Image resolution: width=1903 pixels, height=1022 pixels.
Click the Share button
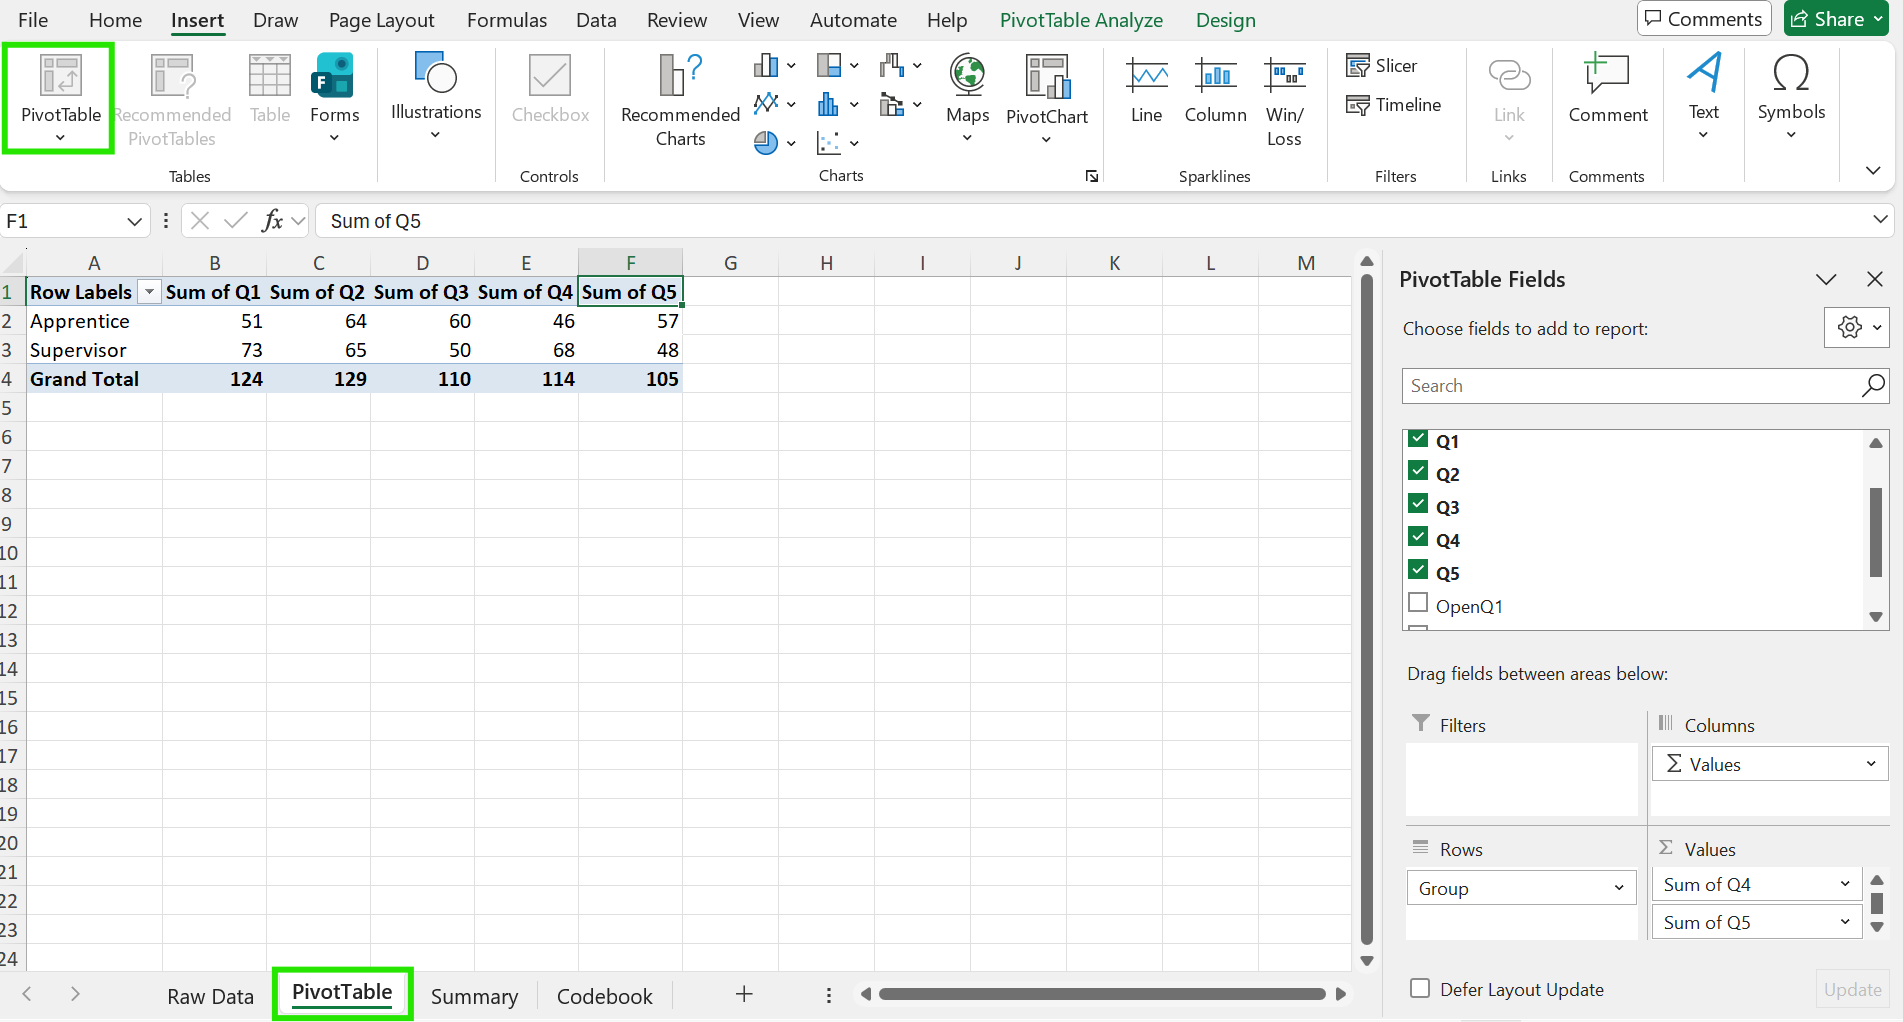pyautogui.click(x=1836, y=19)
